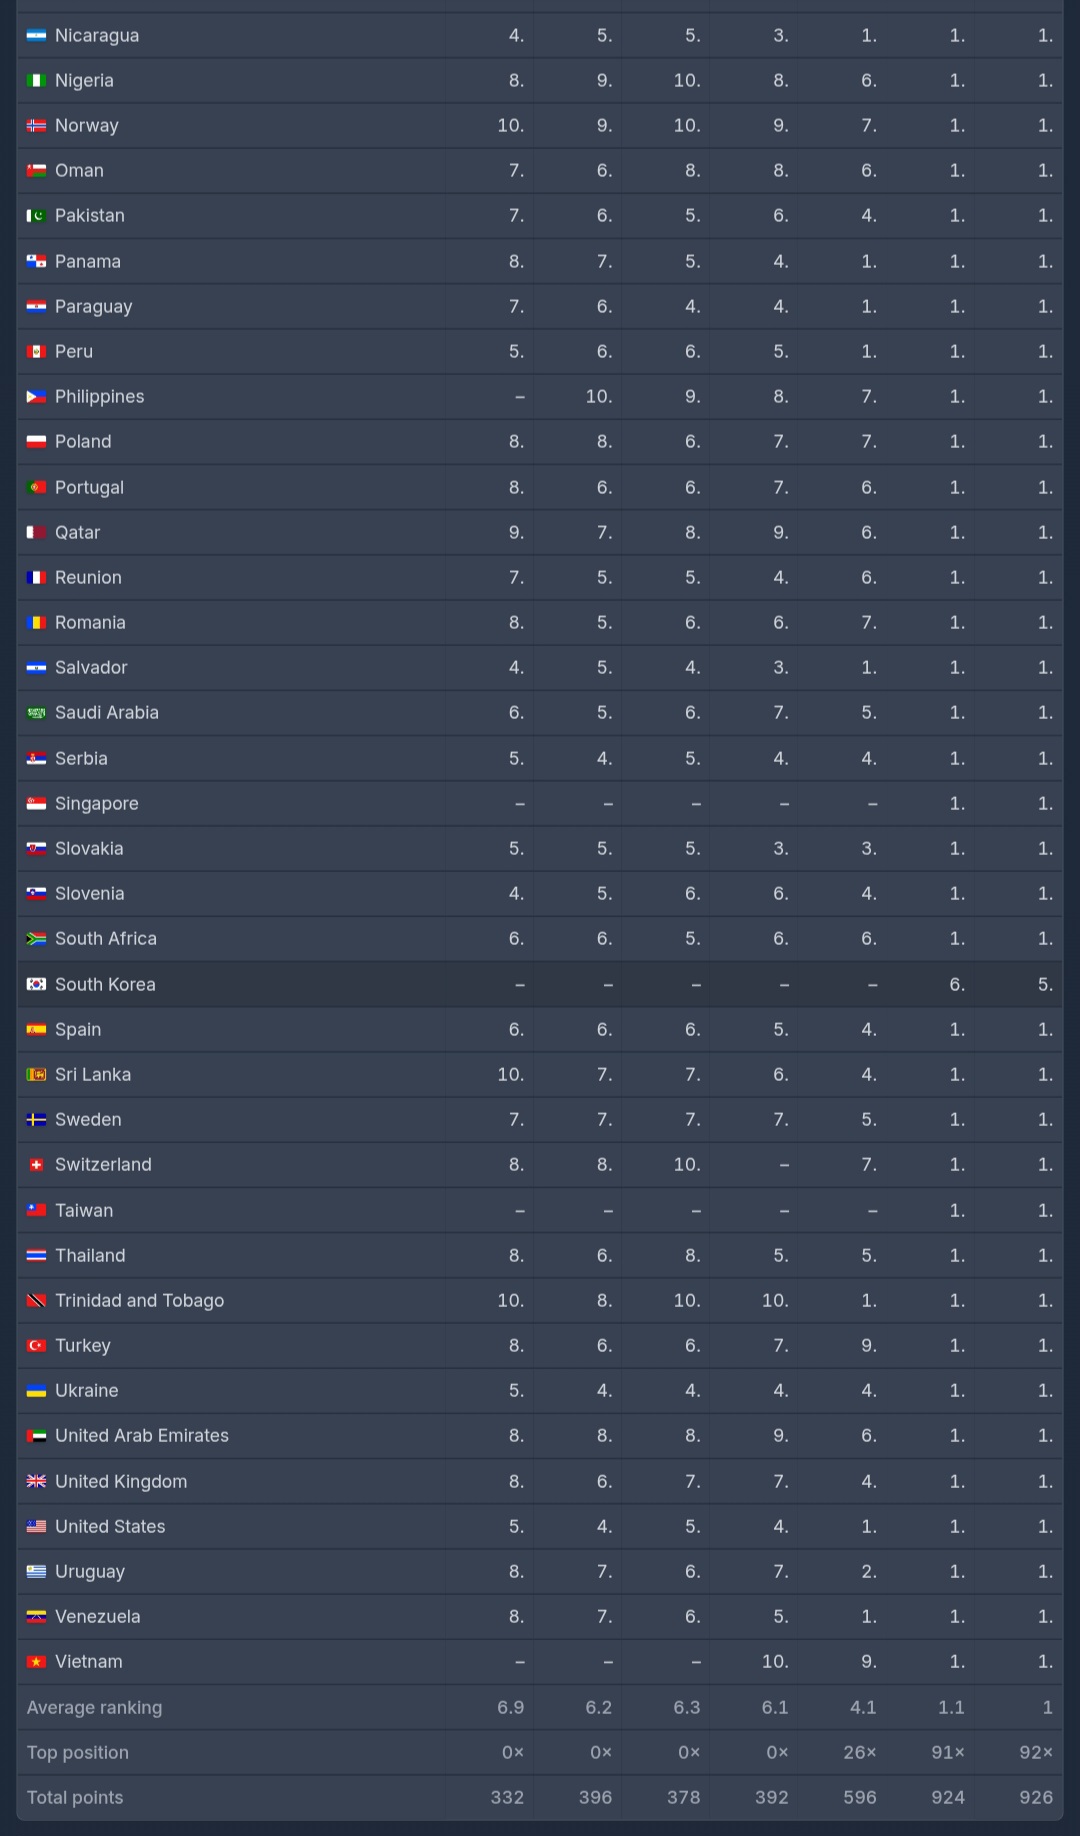Click the Vietnam flag icon
The image size is (1080, 1836).
click(x=36, y=1662)
